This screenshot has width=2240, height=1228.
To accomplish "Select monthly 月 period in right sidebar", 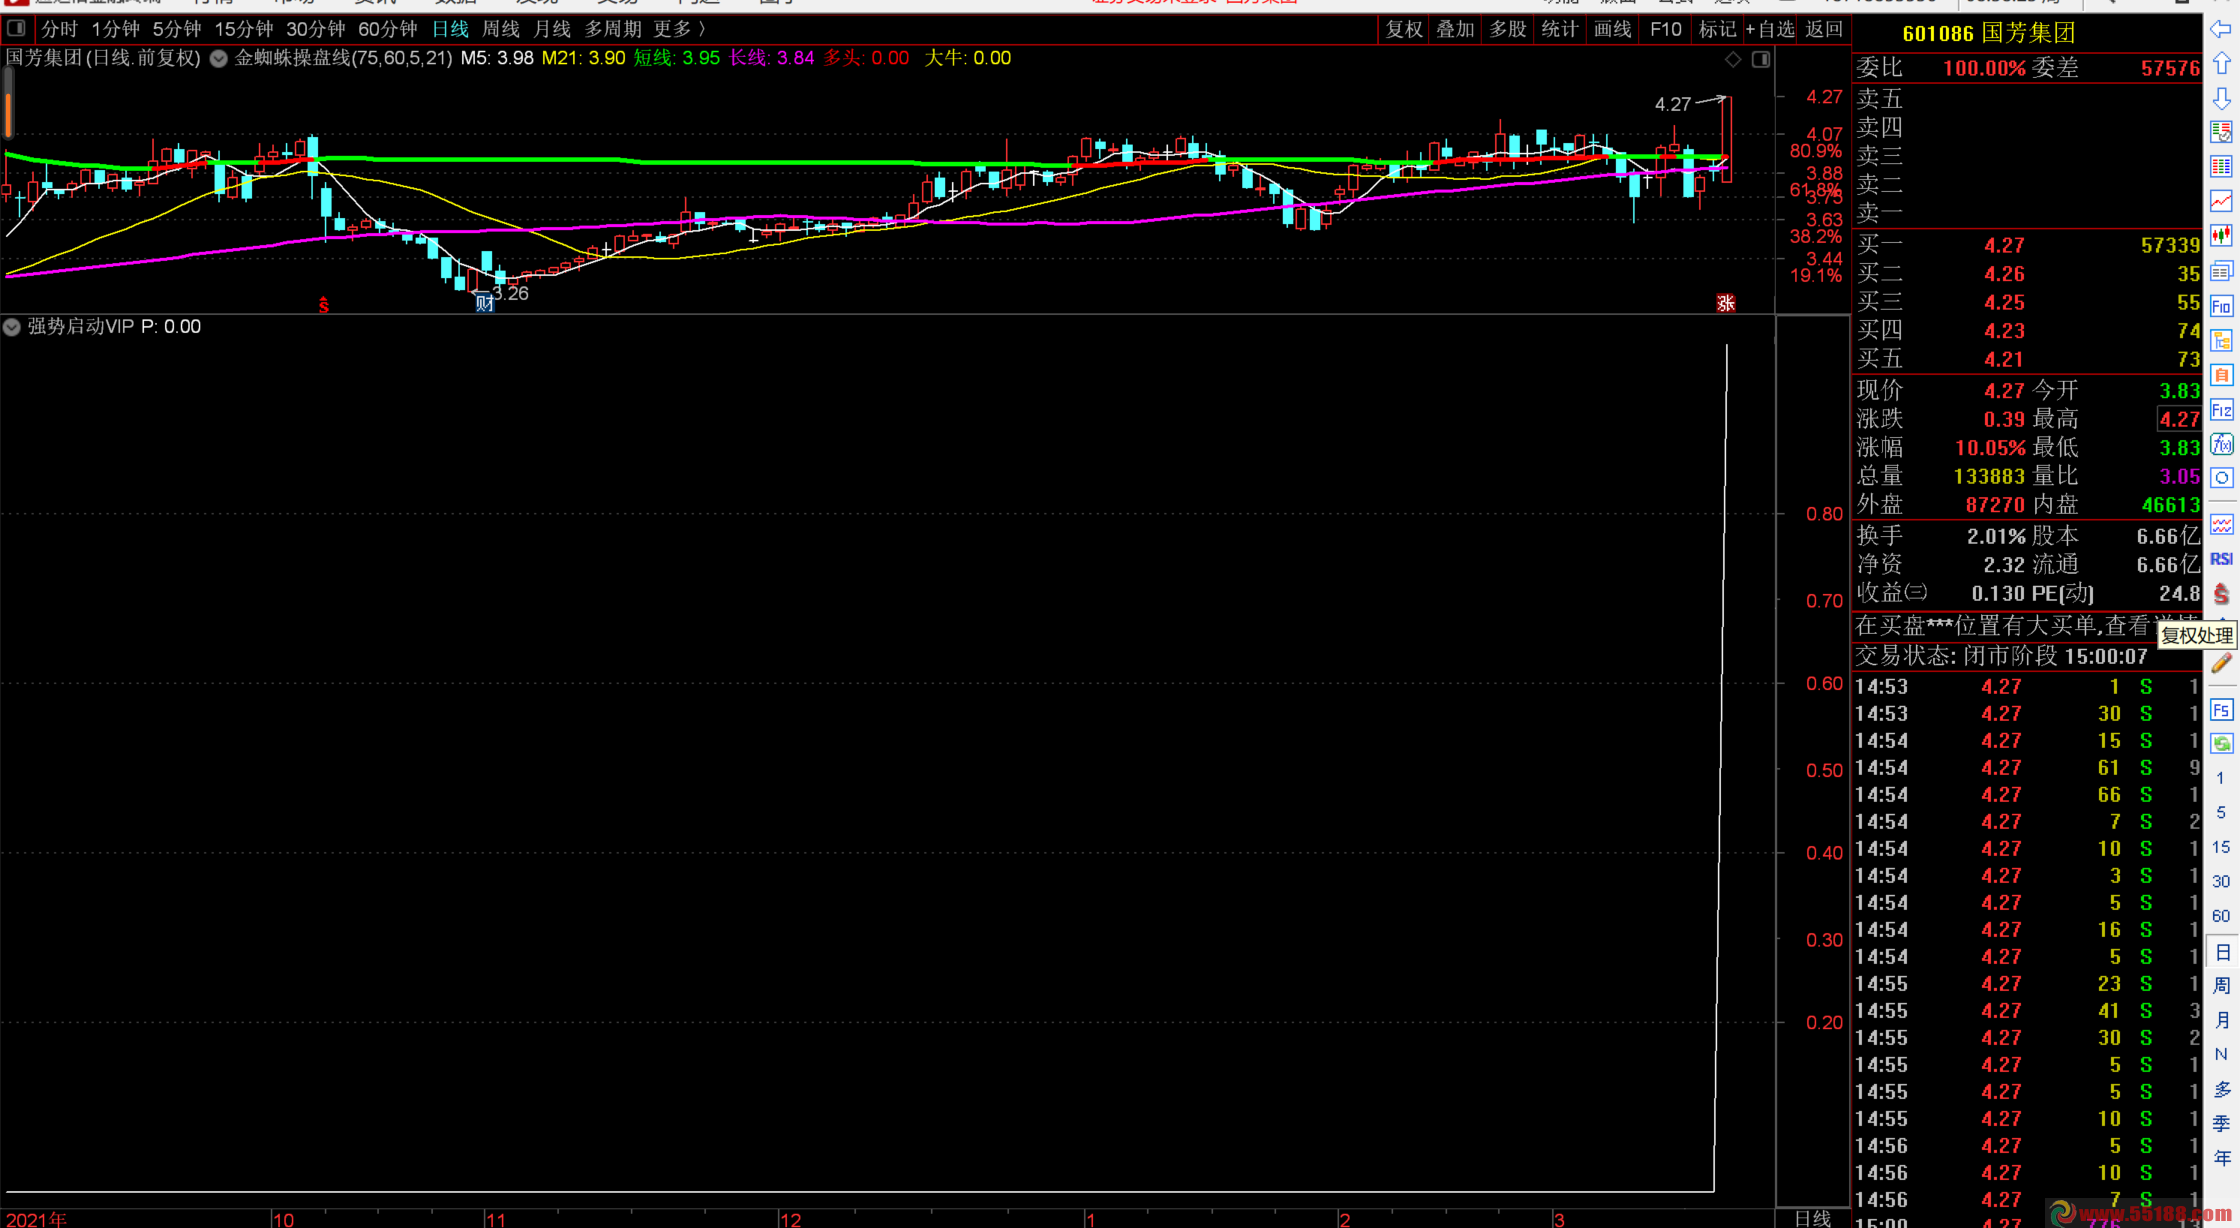I will 2221,1020.
